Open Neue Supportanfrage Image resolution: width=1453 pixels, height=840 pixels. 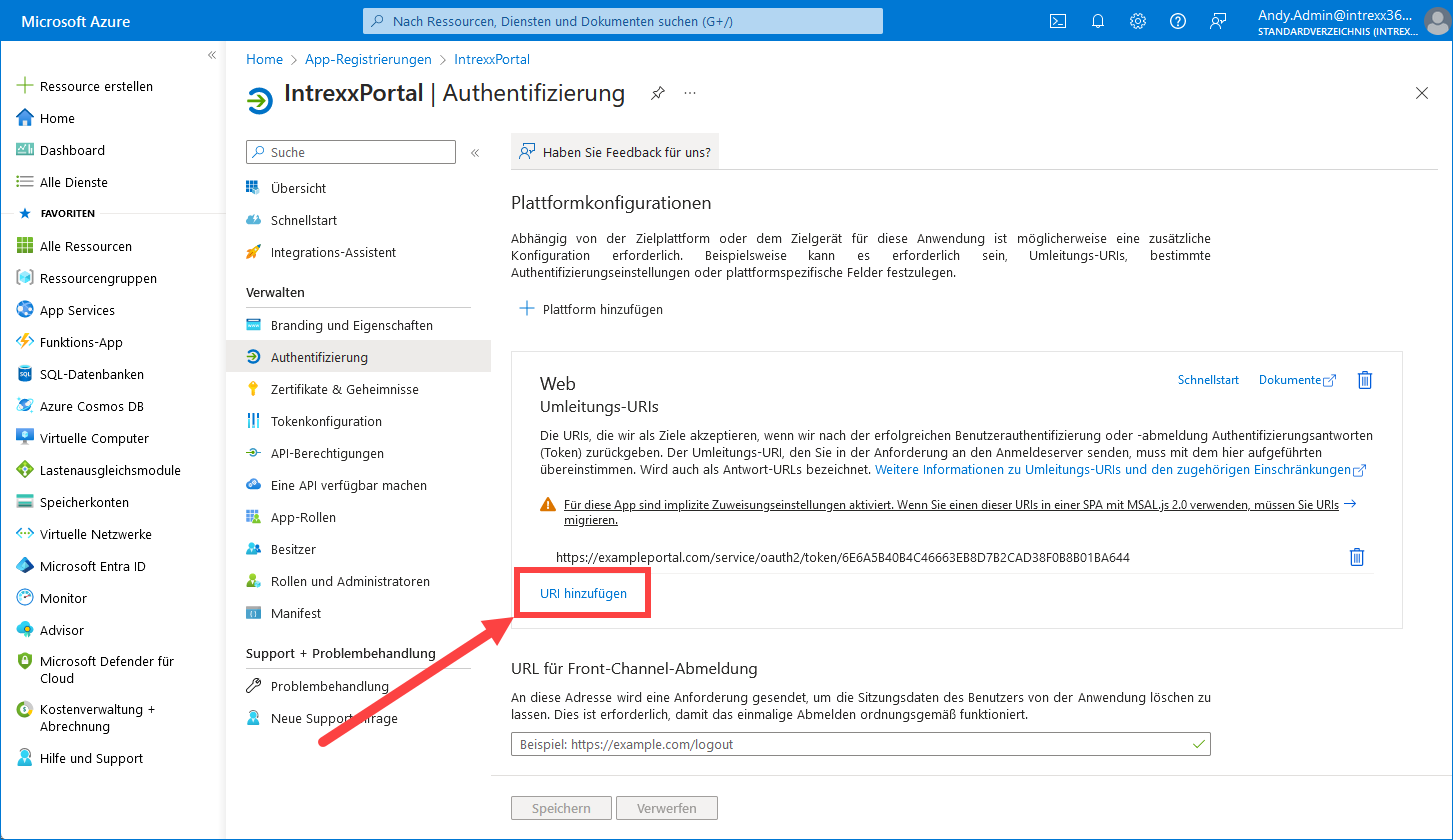[x=322, y=718]
